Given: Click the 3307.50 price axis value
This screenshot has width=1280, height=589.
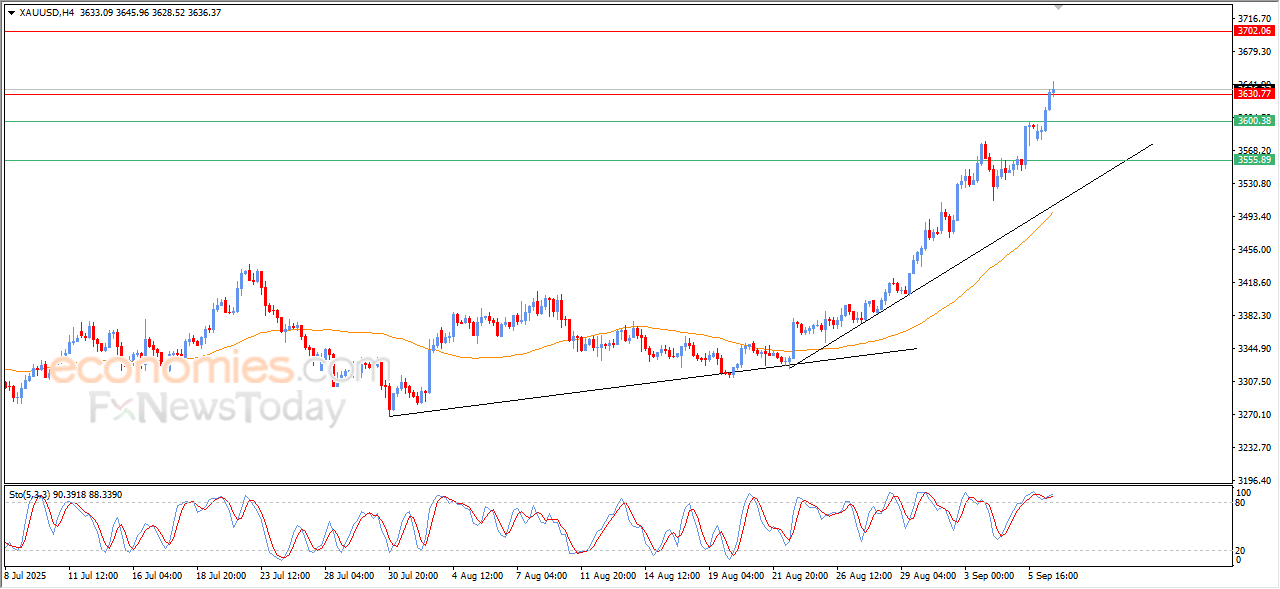Looking at the screenshot, I should click(1254, 382).
